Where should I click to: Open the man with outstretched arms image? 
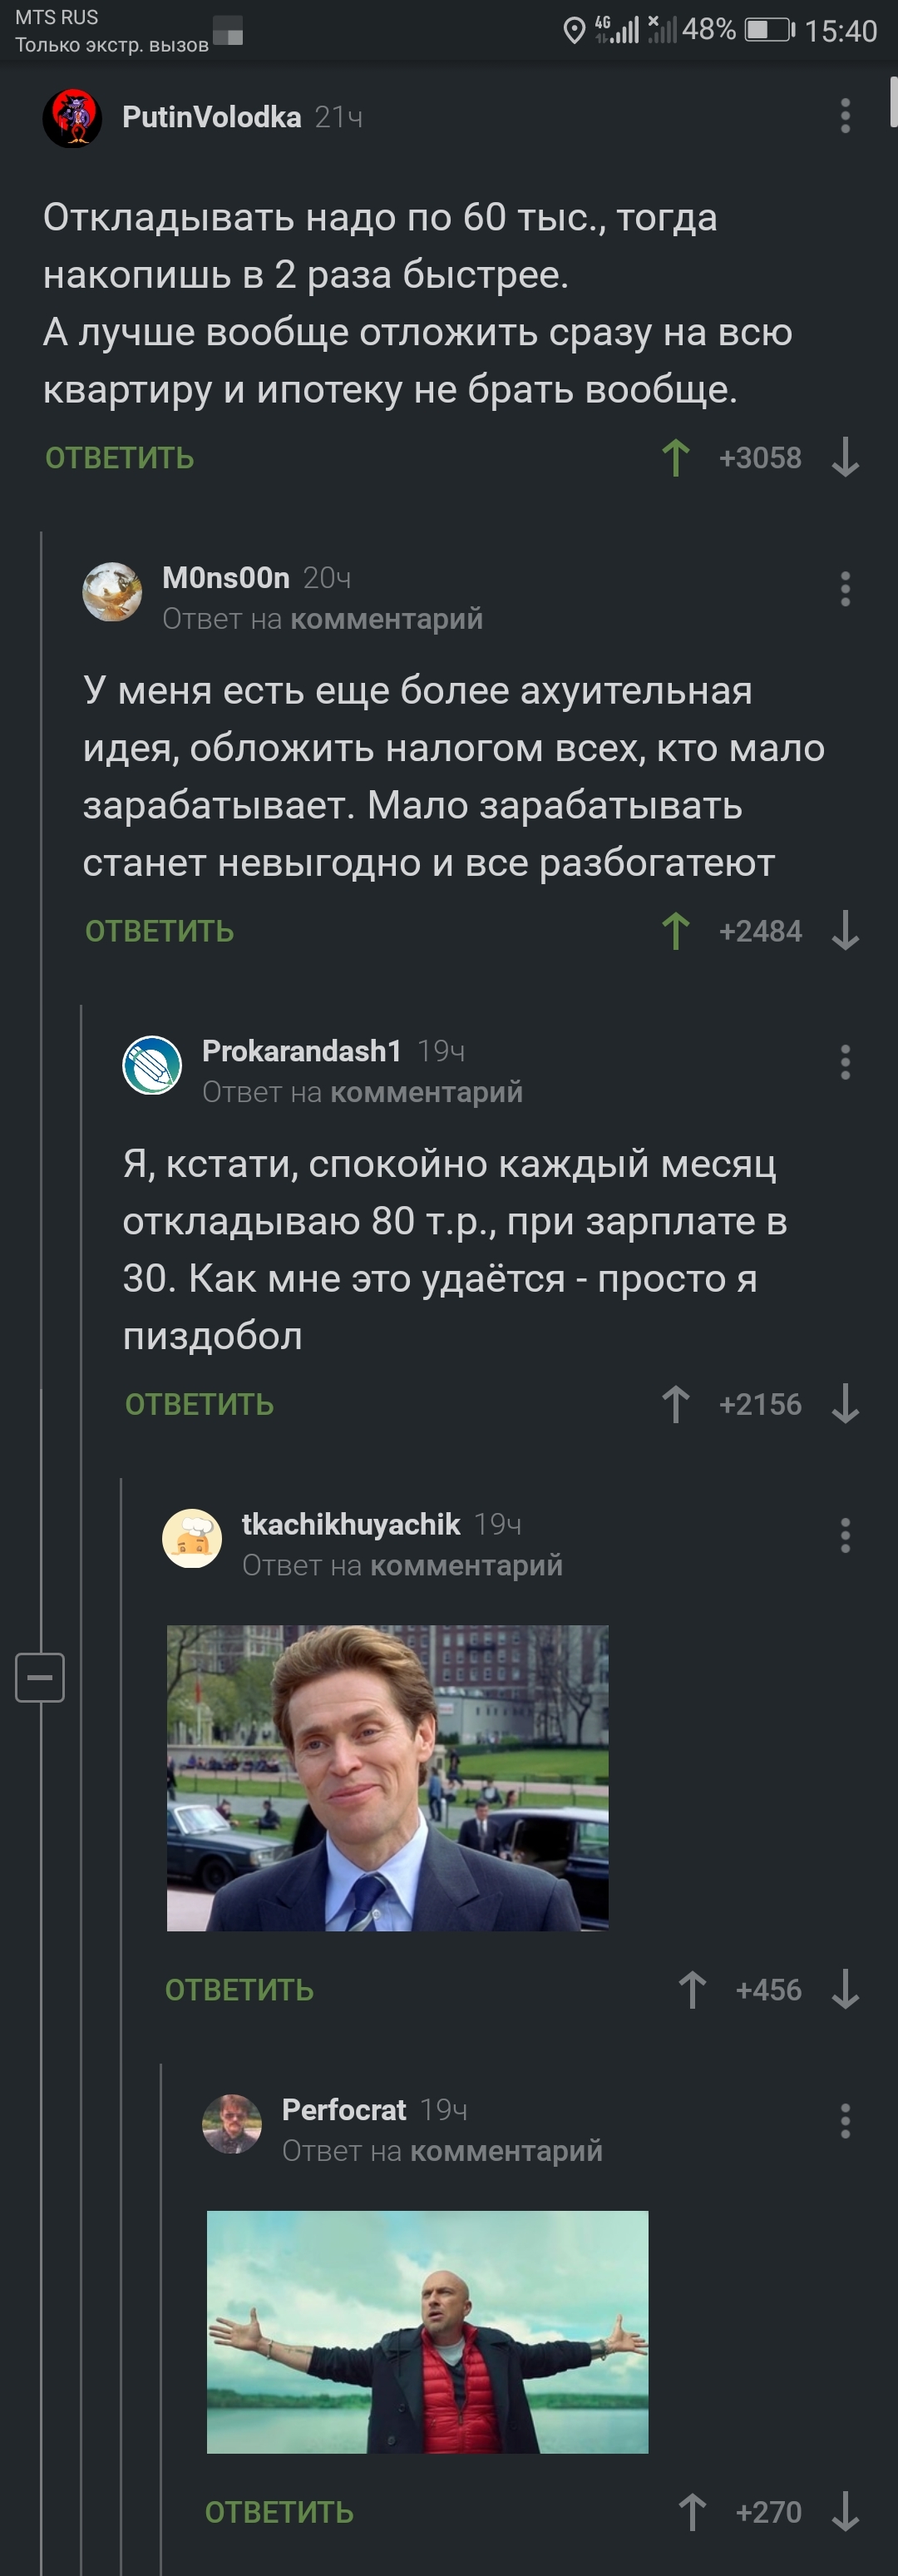point(428,2331)
